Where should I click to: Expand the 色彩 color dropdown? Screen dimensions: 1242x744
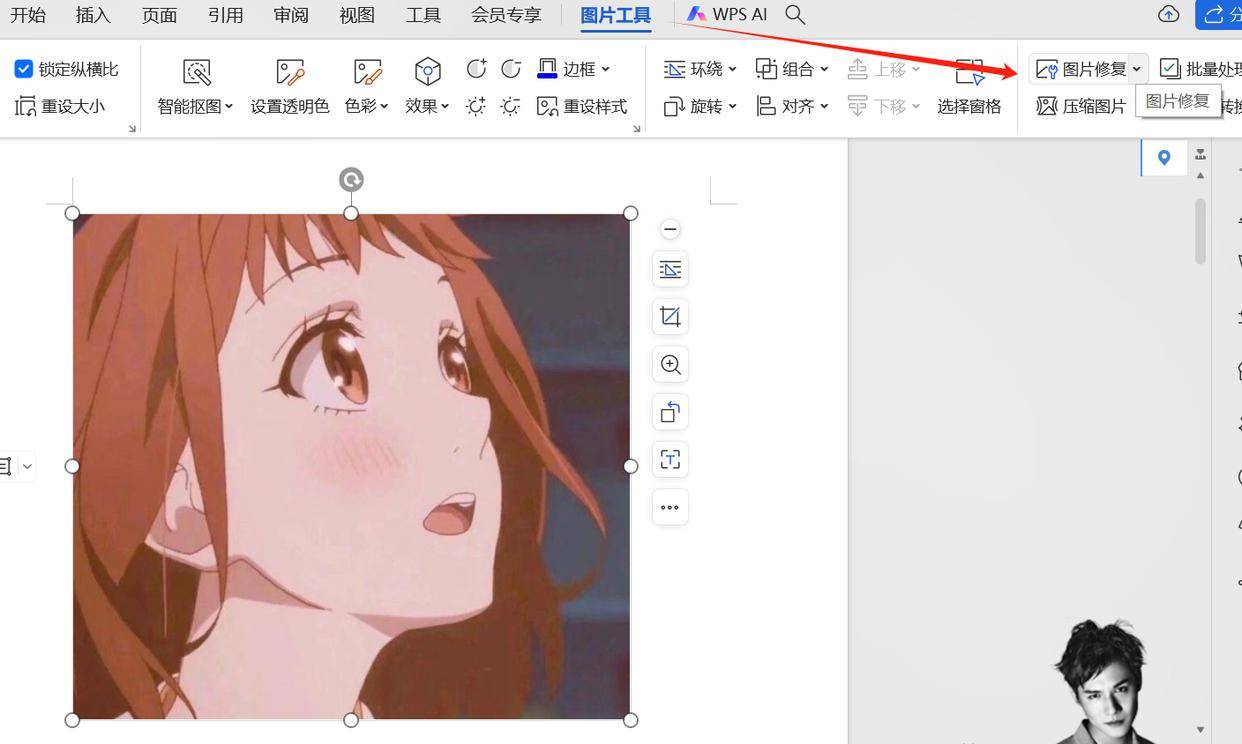[367, 86]
